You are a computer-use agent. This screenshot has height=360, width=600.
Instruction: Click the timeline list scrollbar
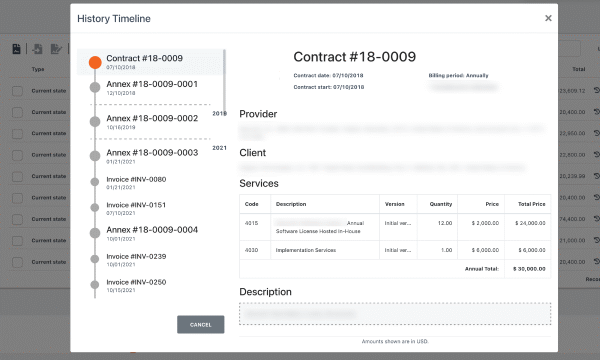click(224, 80)
